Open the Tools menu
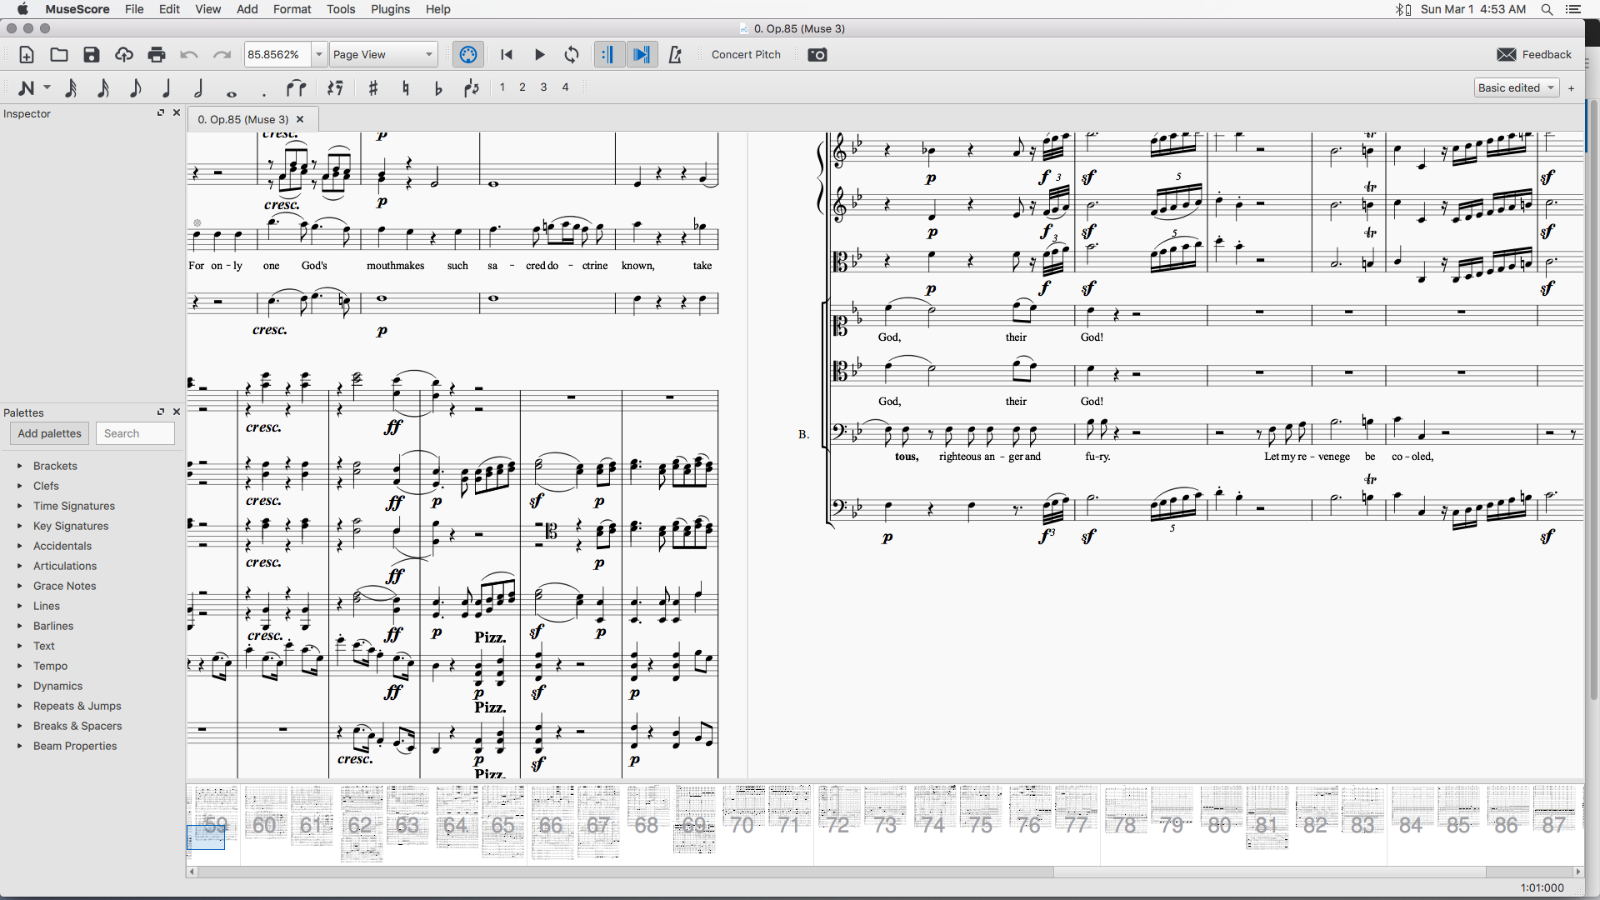The width and height of the screenshot is (1600, 900). [341, 9]
